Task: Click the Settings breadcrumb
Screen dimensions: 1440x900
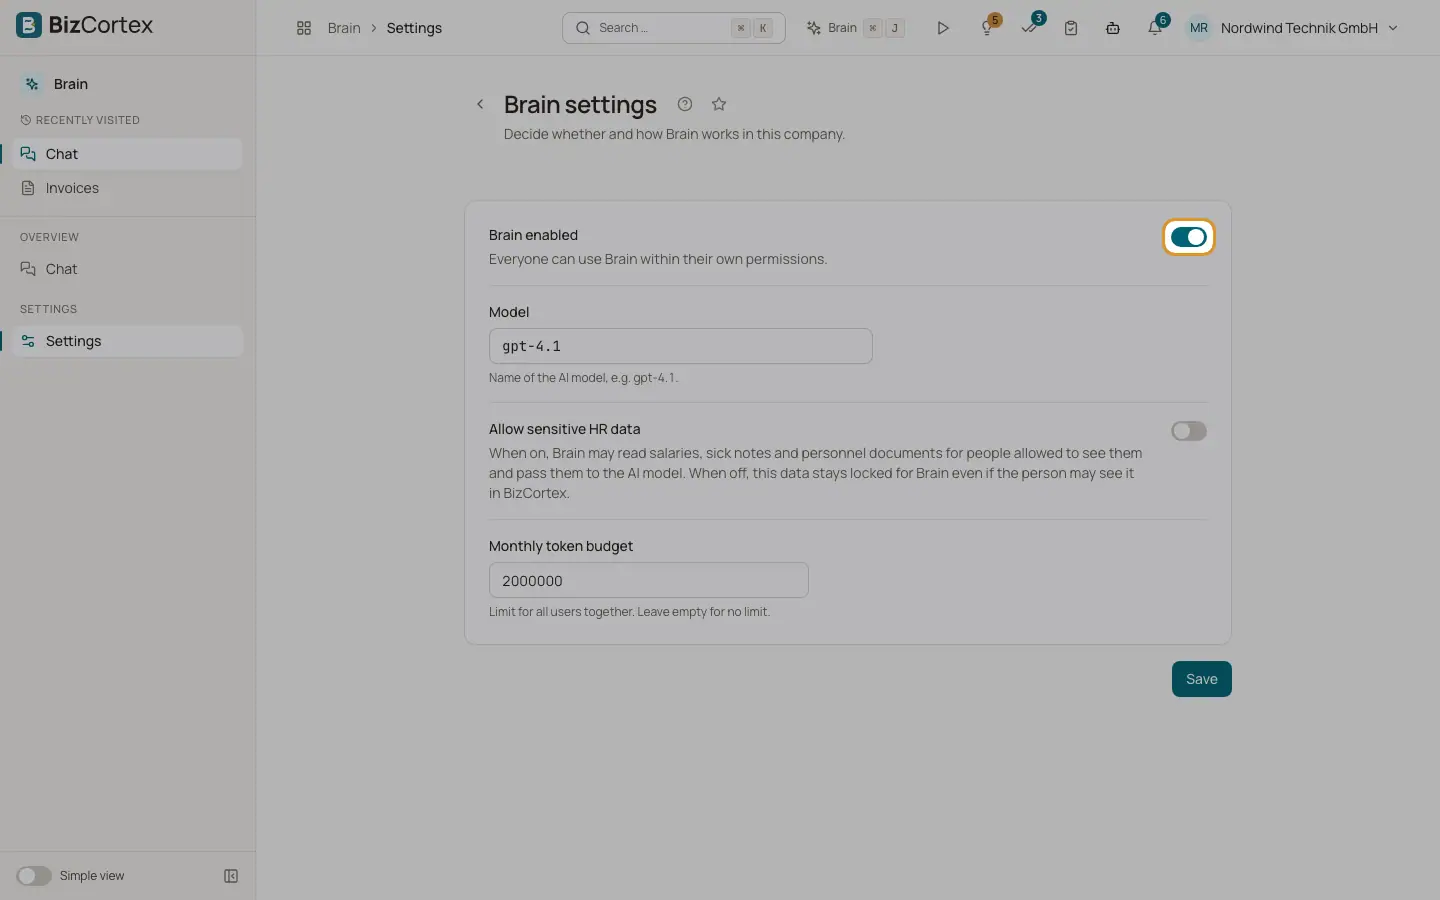Action: [x=414, y=28]
